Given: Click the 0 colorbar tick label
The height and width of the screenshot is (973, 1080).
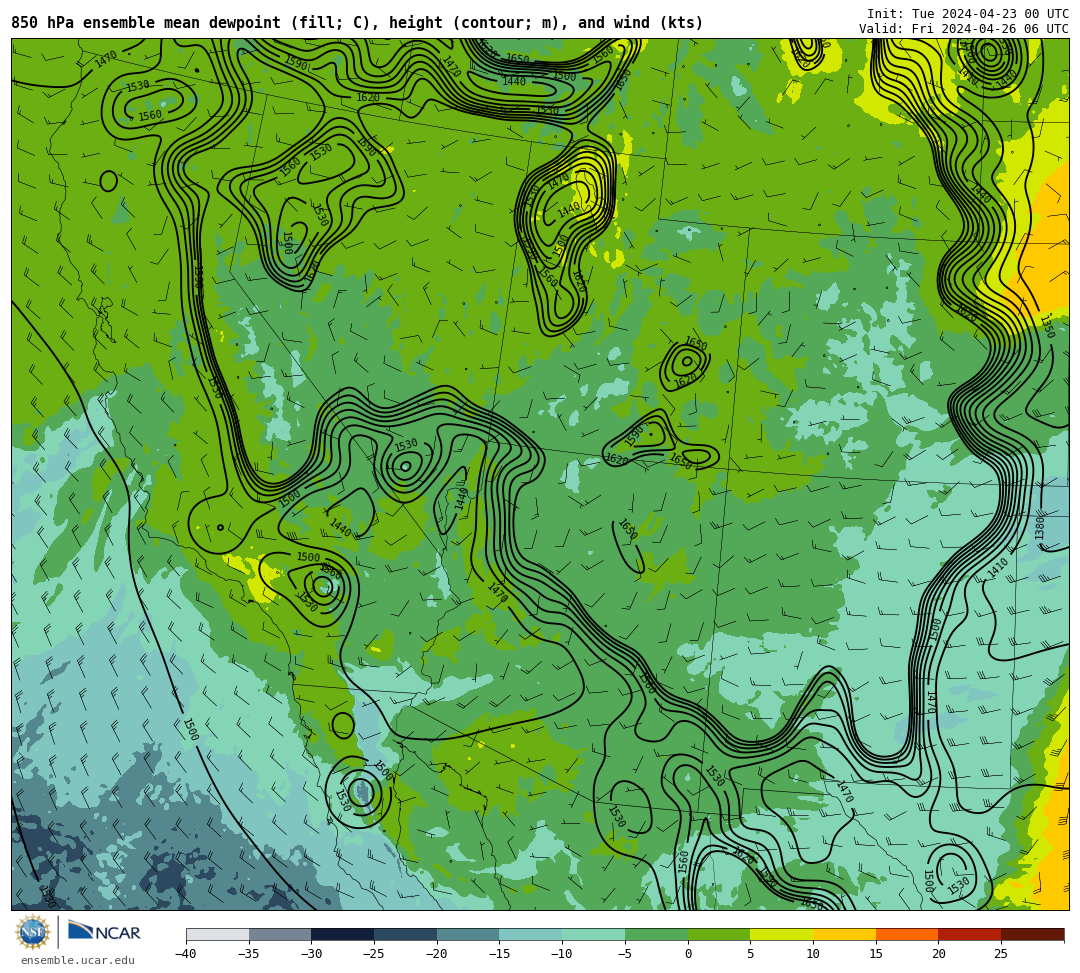Looking at the screenshot, I should [x=688, y=954].
